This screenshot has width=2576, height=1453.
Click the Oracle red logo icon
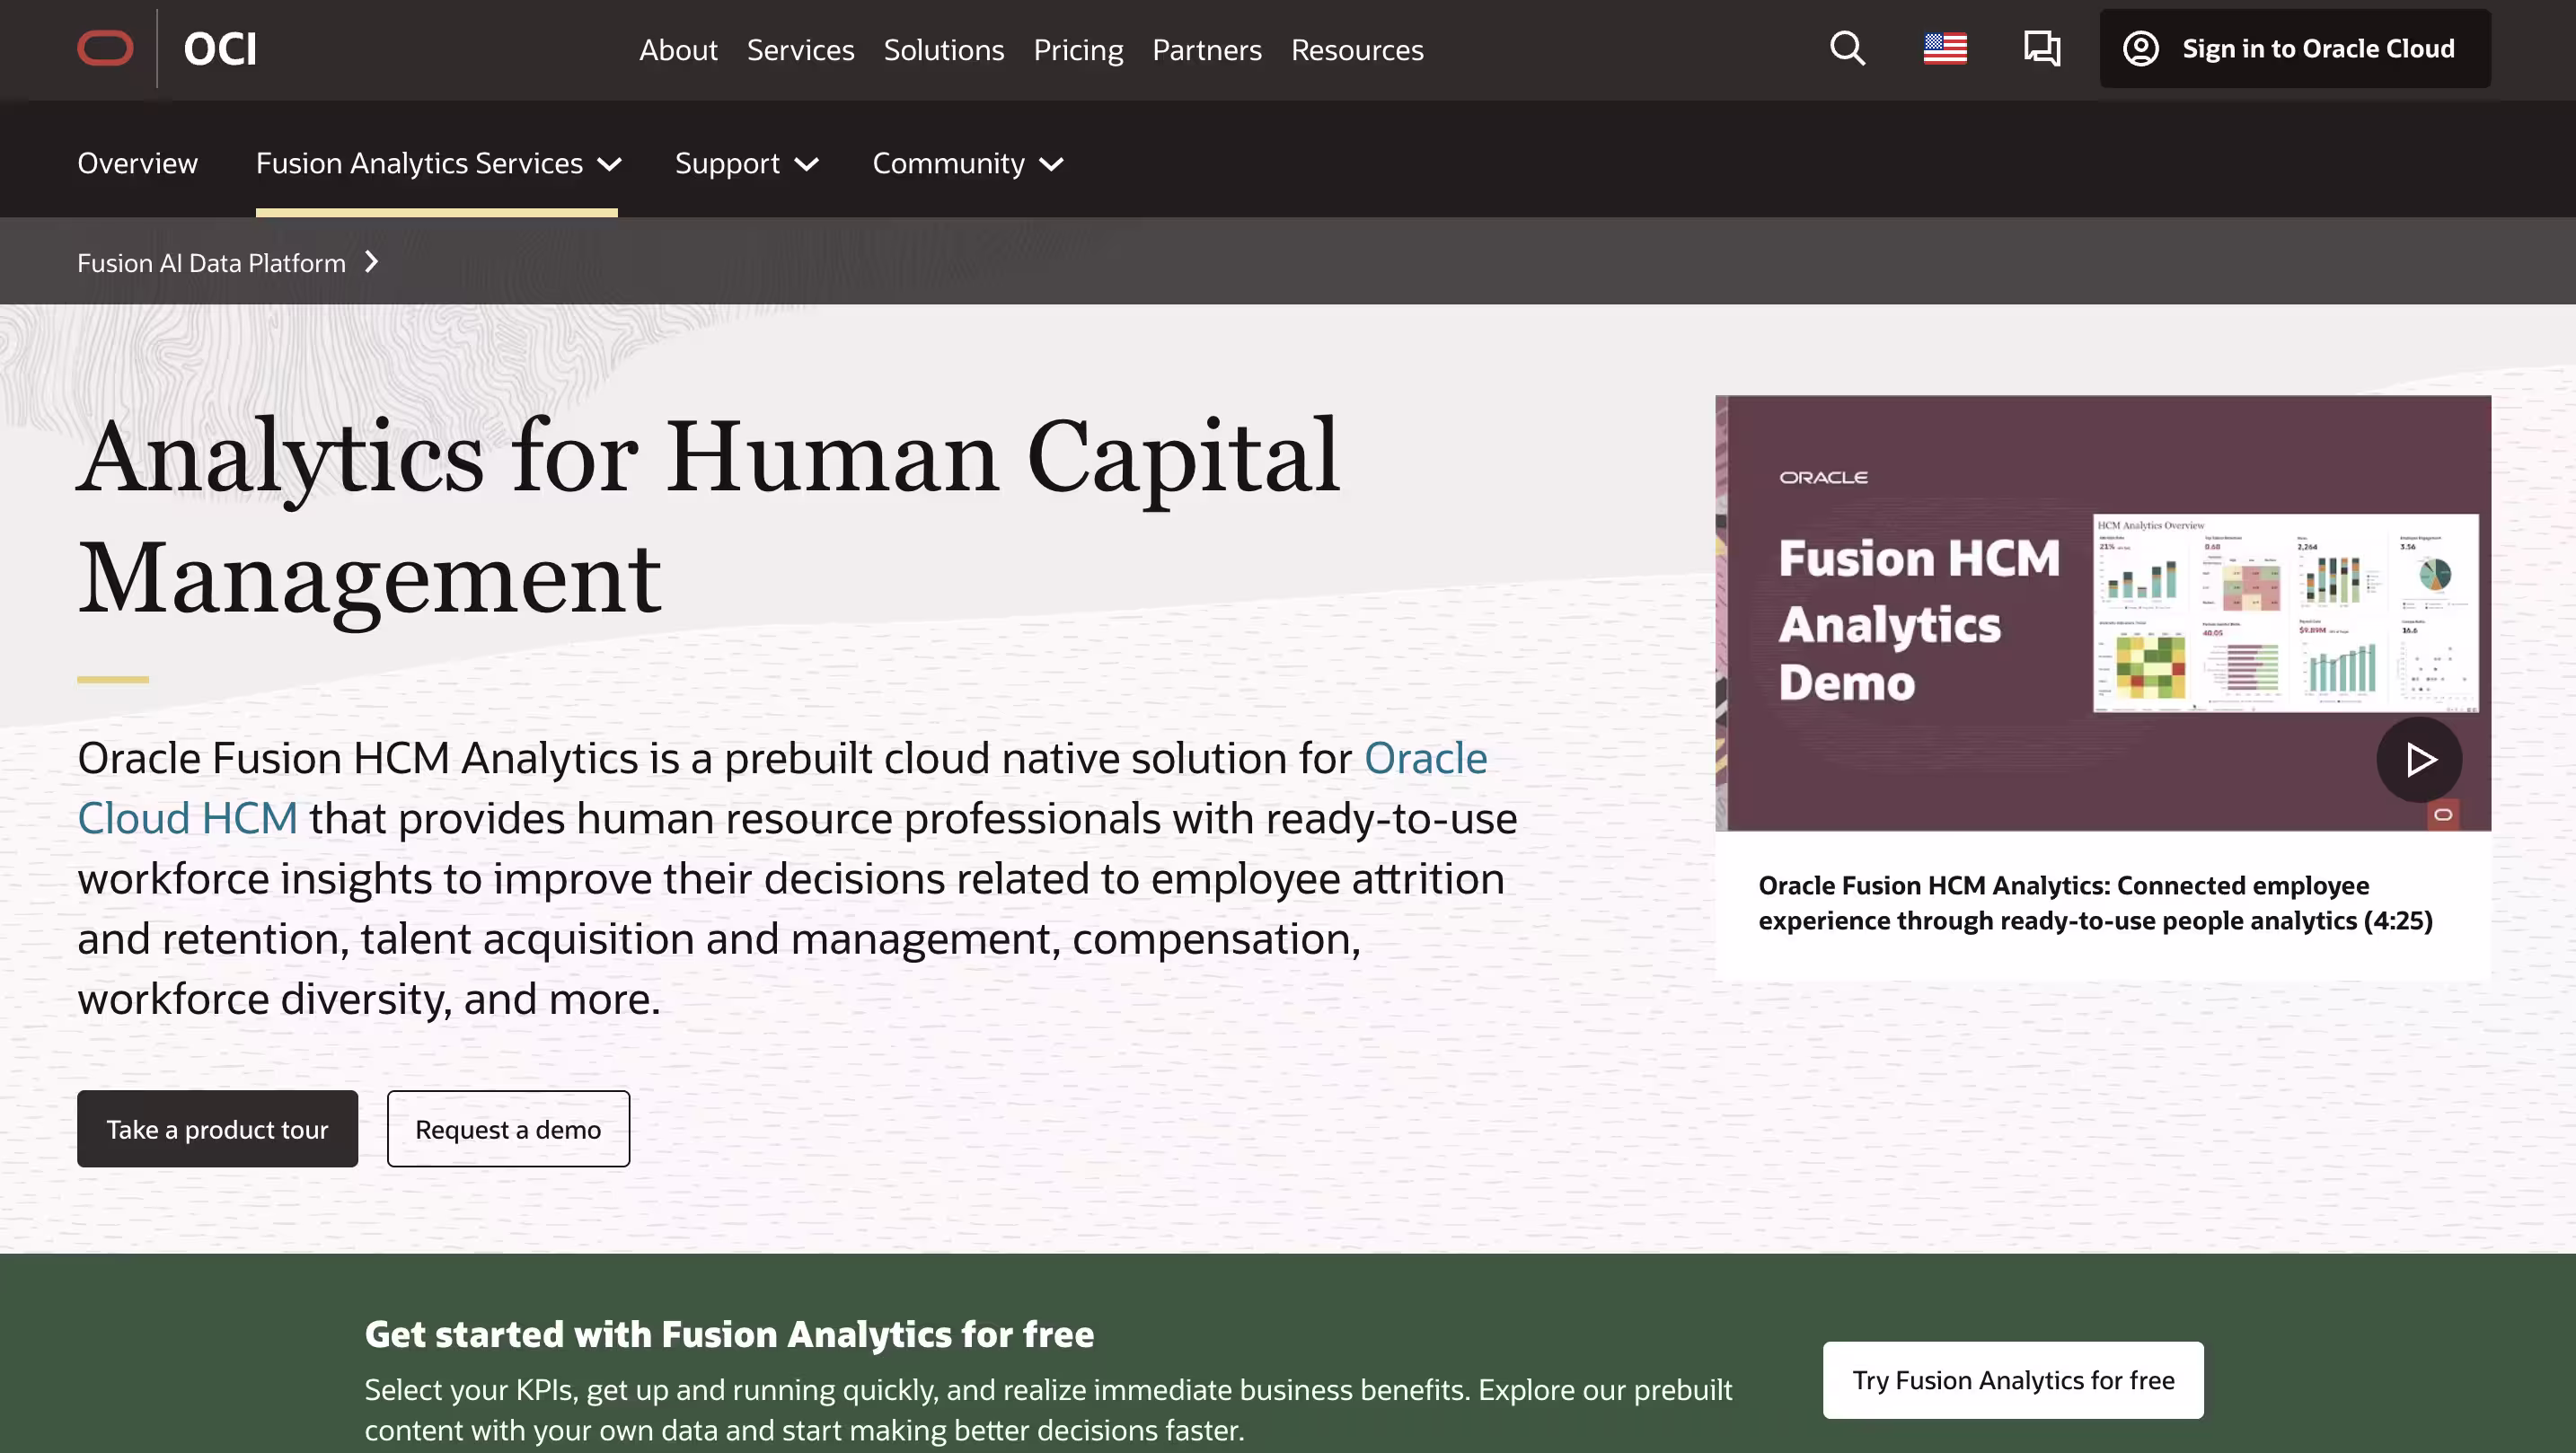pyautogui.click(x=104, y=48)
